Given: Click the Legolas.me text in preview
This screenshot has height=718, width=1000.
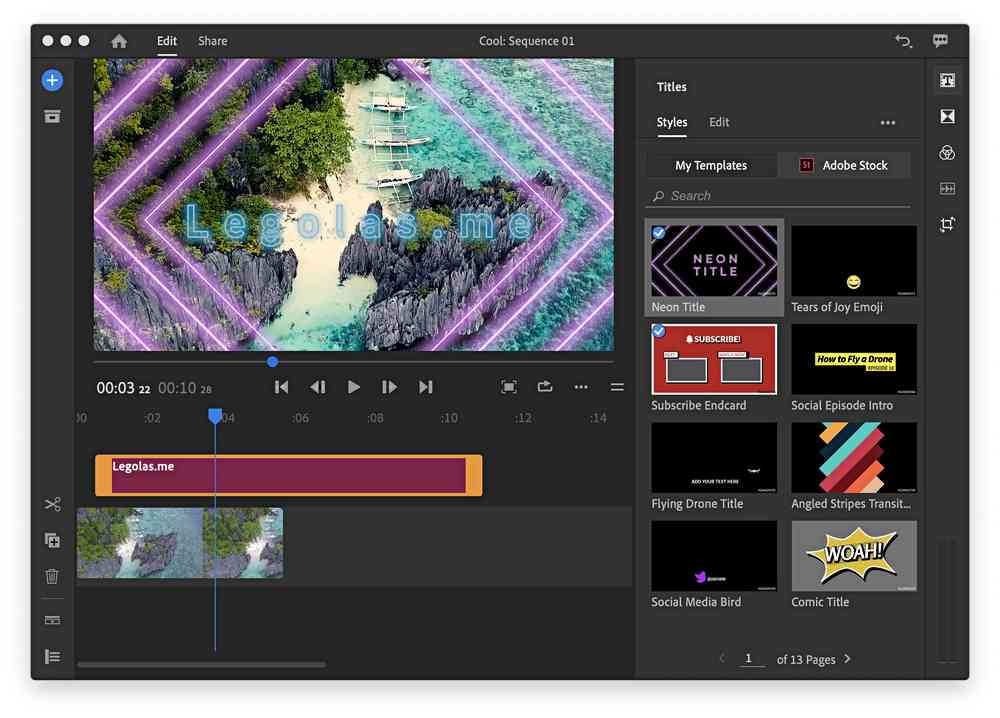Looking at the screenshot, I should [x=358, y=224].
